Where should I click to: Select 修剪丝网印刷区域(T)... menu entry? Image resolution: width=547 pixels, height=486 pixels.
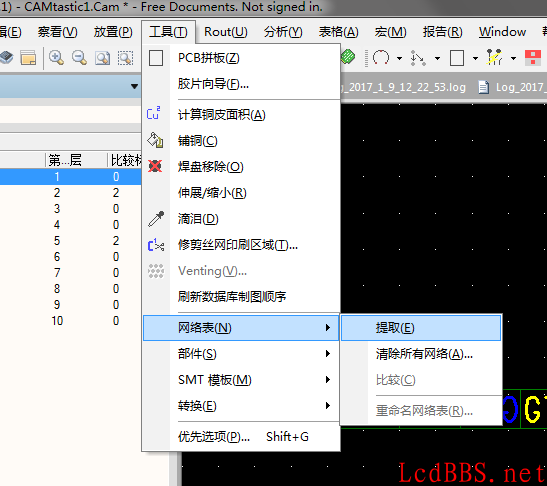(x=241, y=245)
